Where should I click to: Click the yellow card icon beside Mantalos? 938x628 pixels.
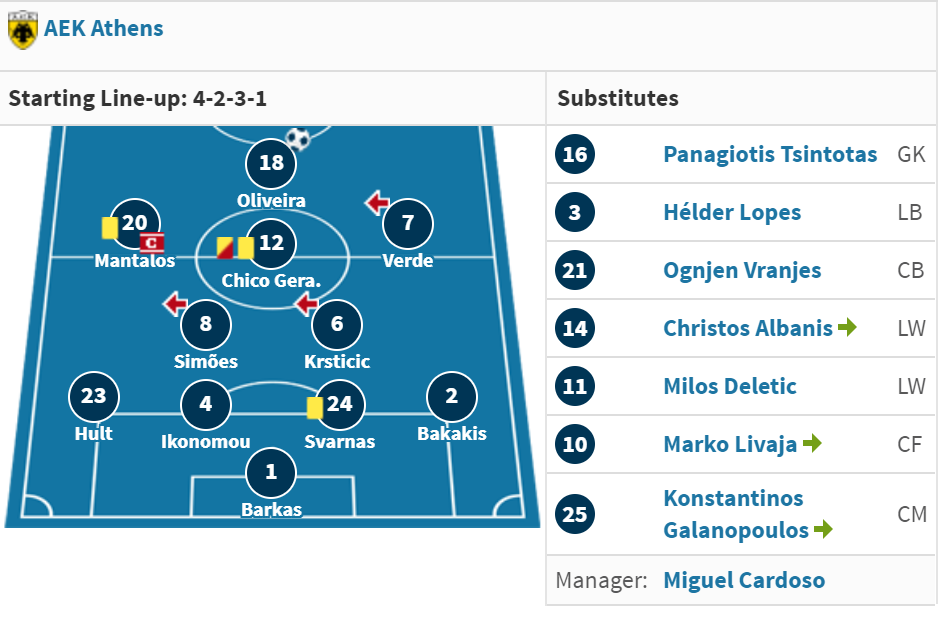109,228
